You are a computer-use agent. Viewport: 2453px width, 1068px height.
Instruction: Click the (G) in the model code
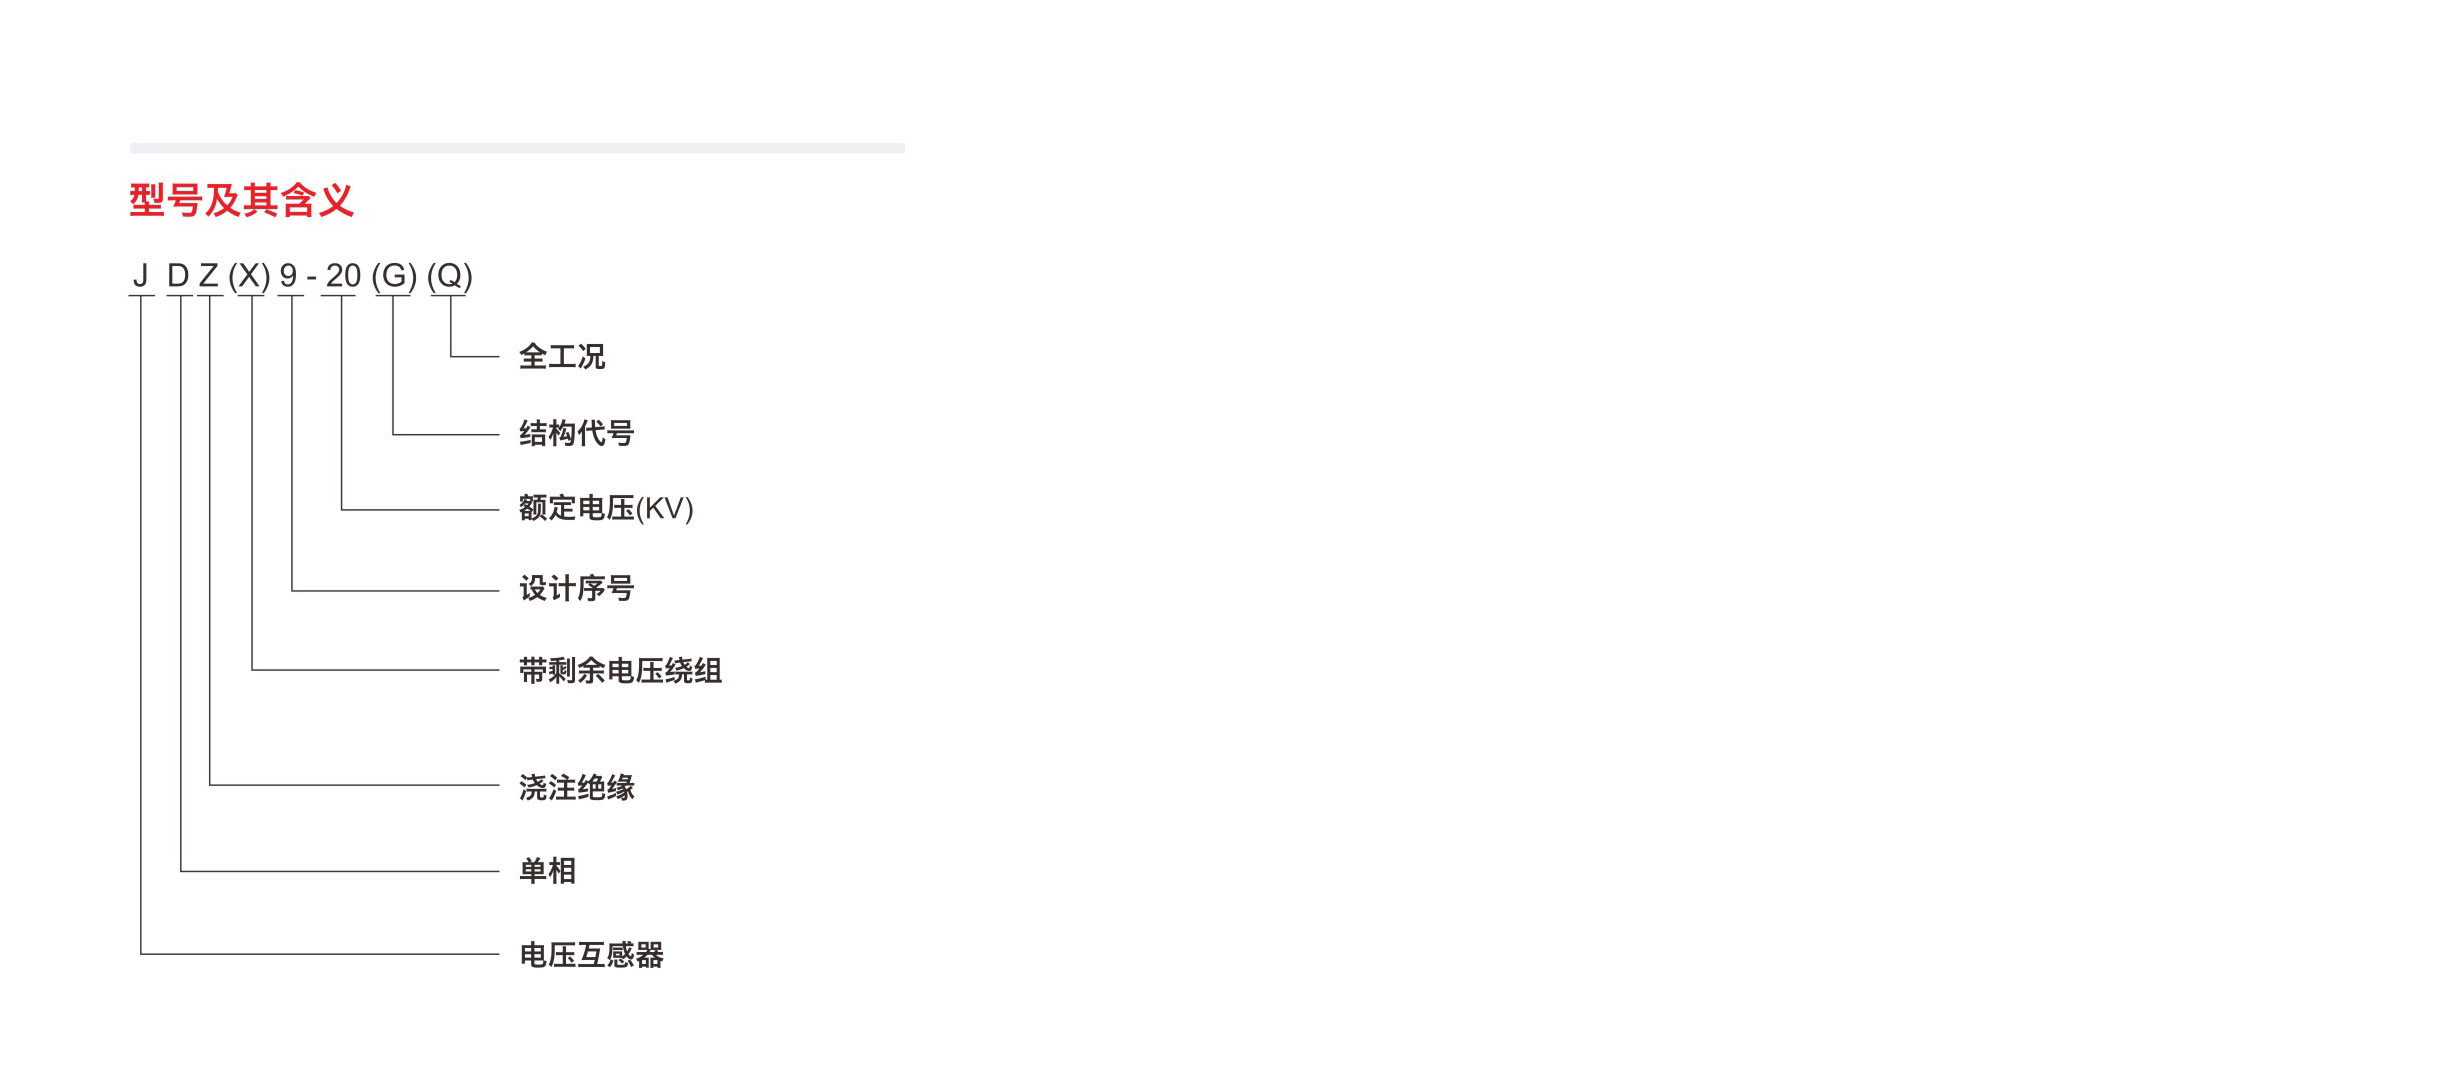tap(394, 276)
